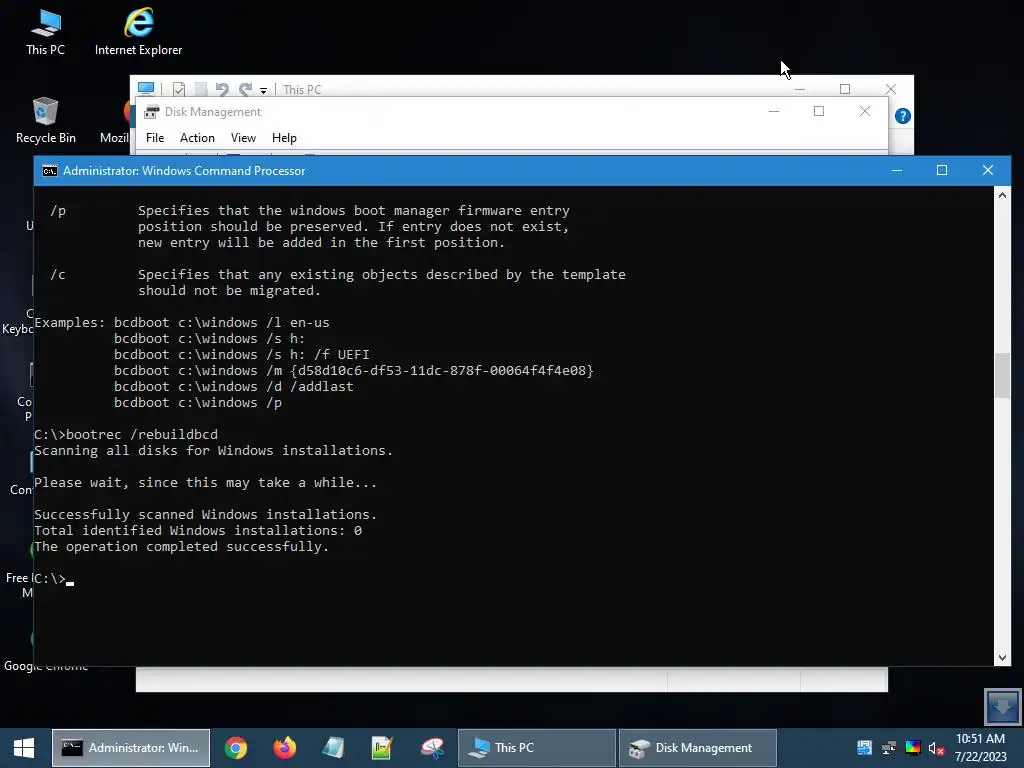Click the 'bcdboot c:\windows /s h: /f UEFI' example
The height and width of the screenshot is (768, 1024).
click(242, 355)
